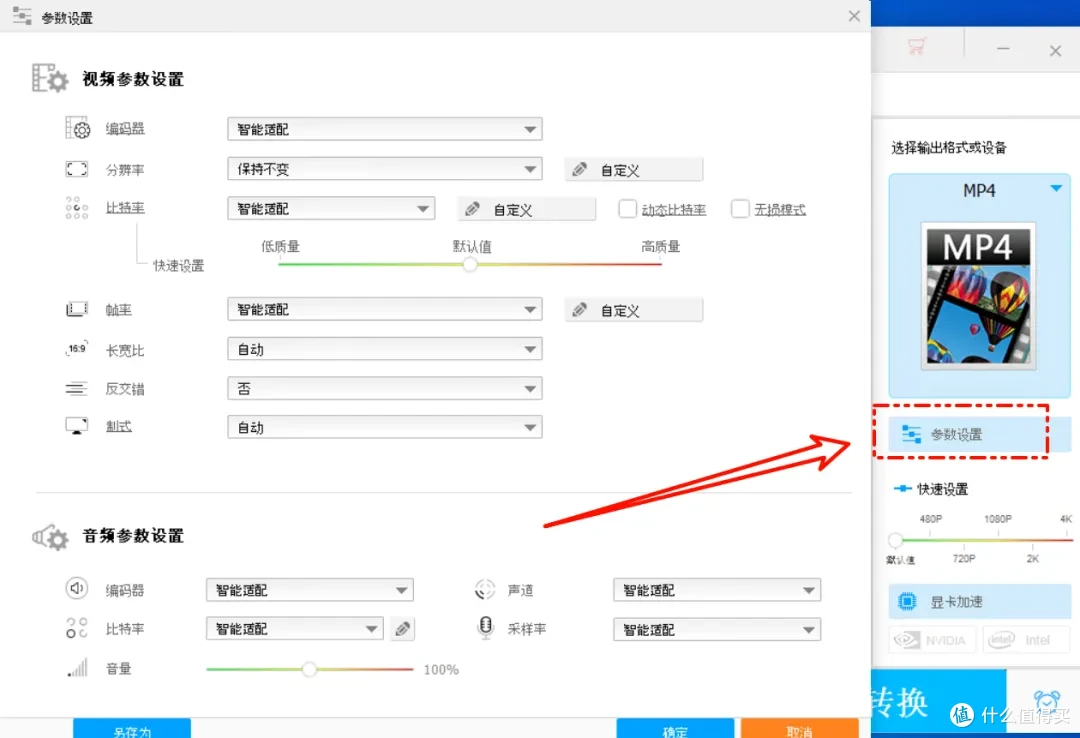Click the pencil edit button for audio bitrate
Image resolution: width=1080 pixels, height=738 pixels.
403,629
